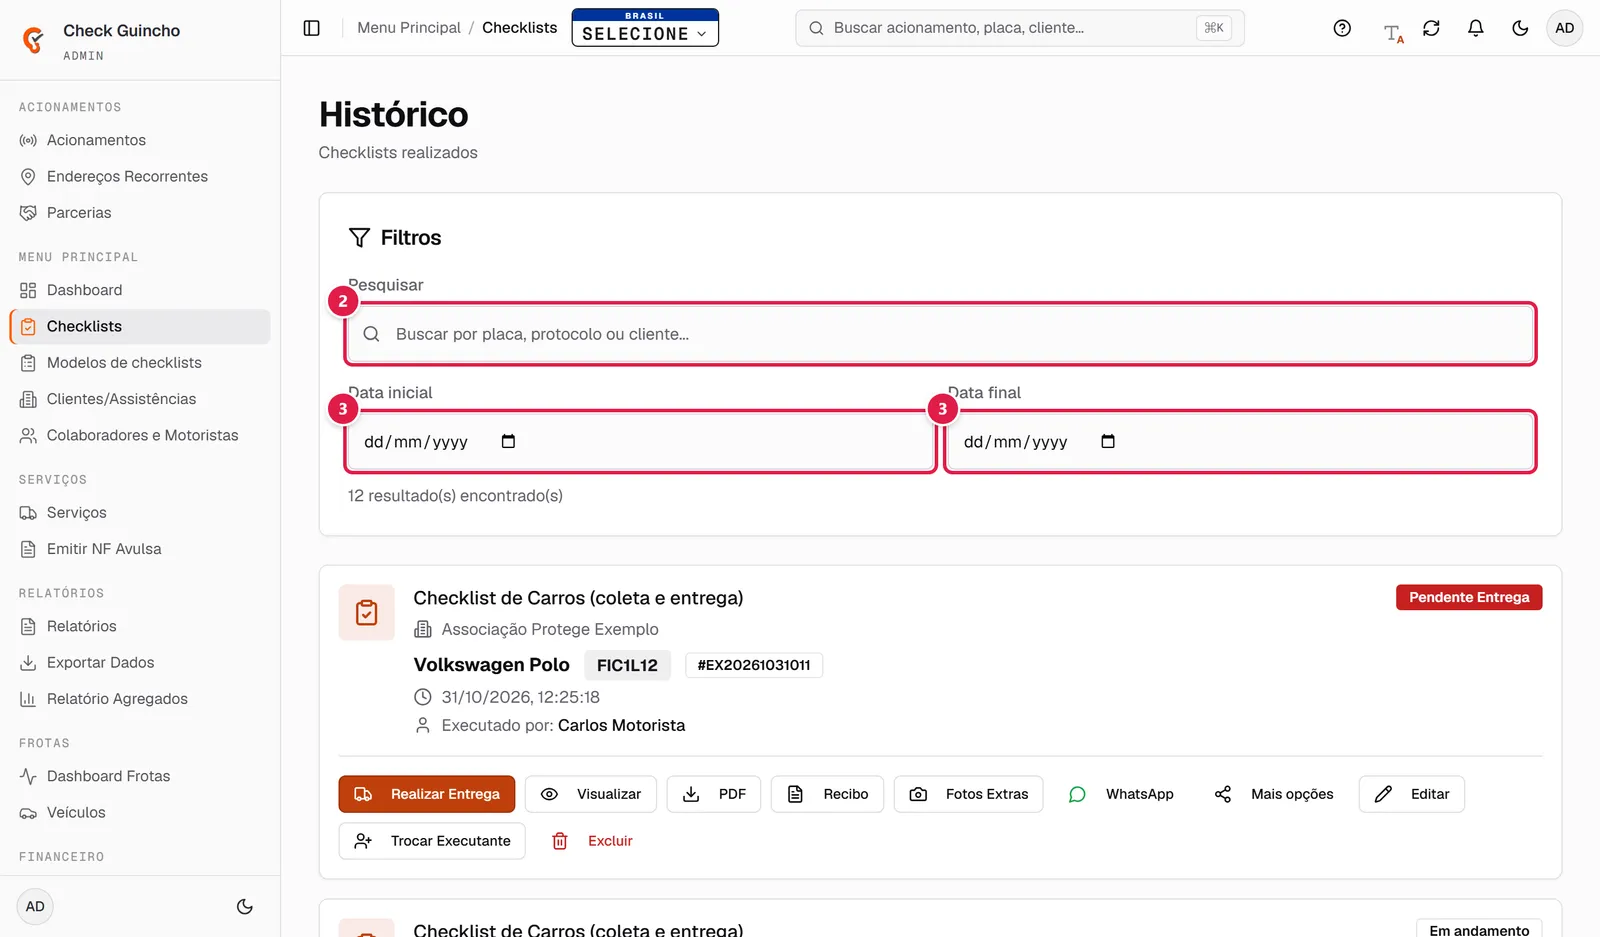Open calendar picker for Data inicial

[x=508, y=441]
